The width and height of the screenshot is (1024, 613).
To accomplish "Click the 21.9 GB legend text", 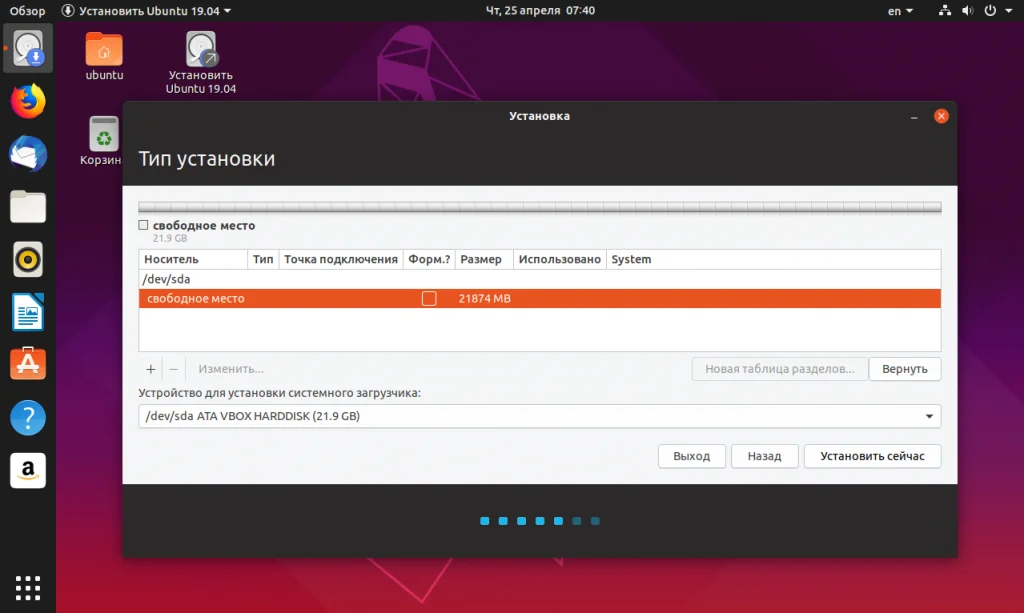I will tap(170, 238).
